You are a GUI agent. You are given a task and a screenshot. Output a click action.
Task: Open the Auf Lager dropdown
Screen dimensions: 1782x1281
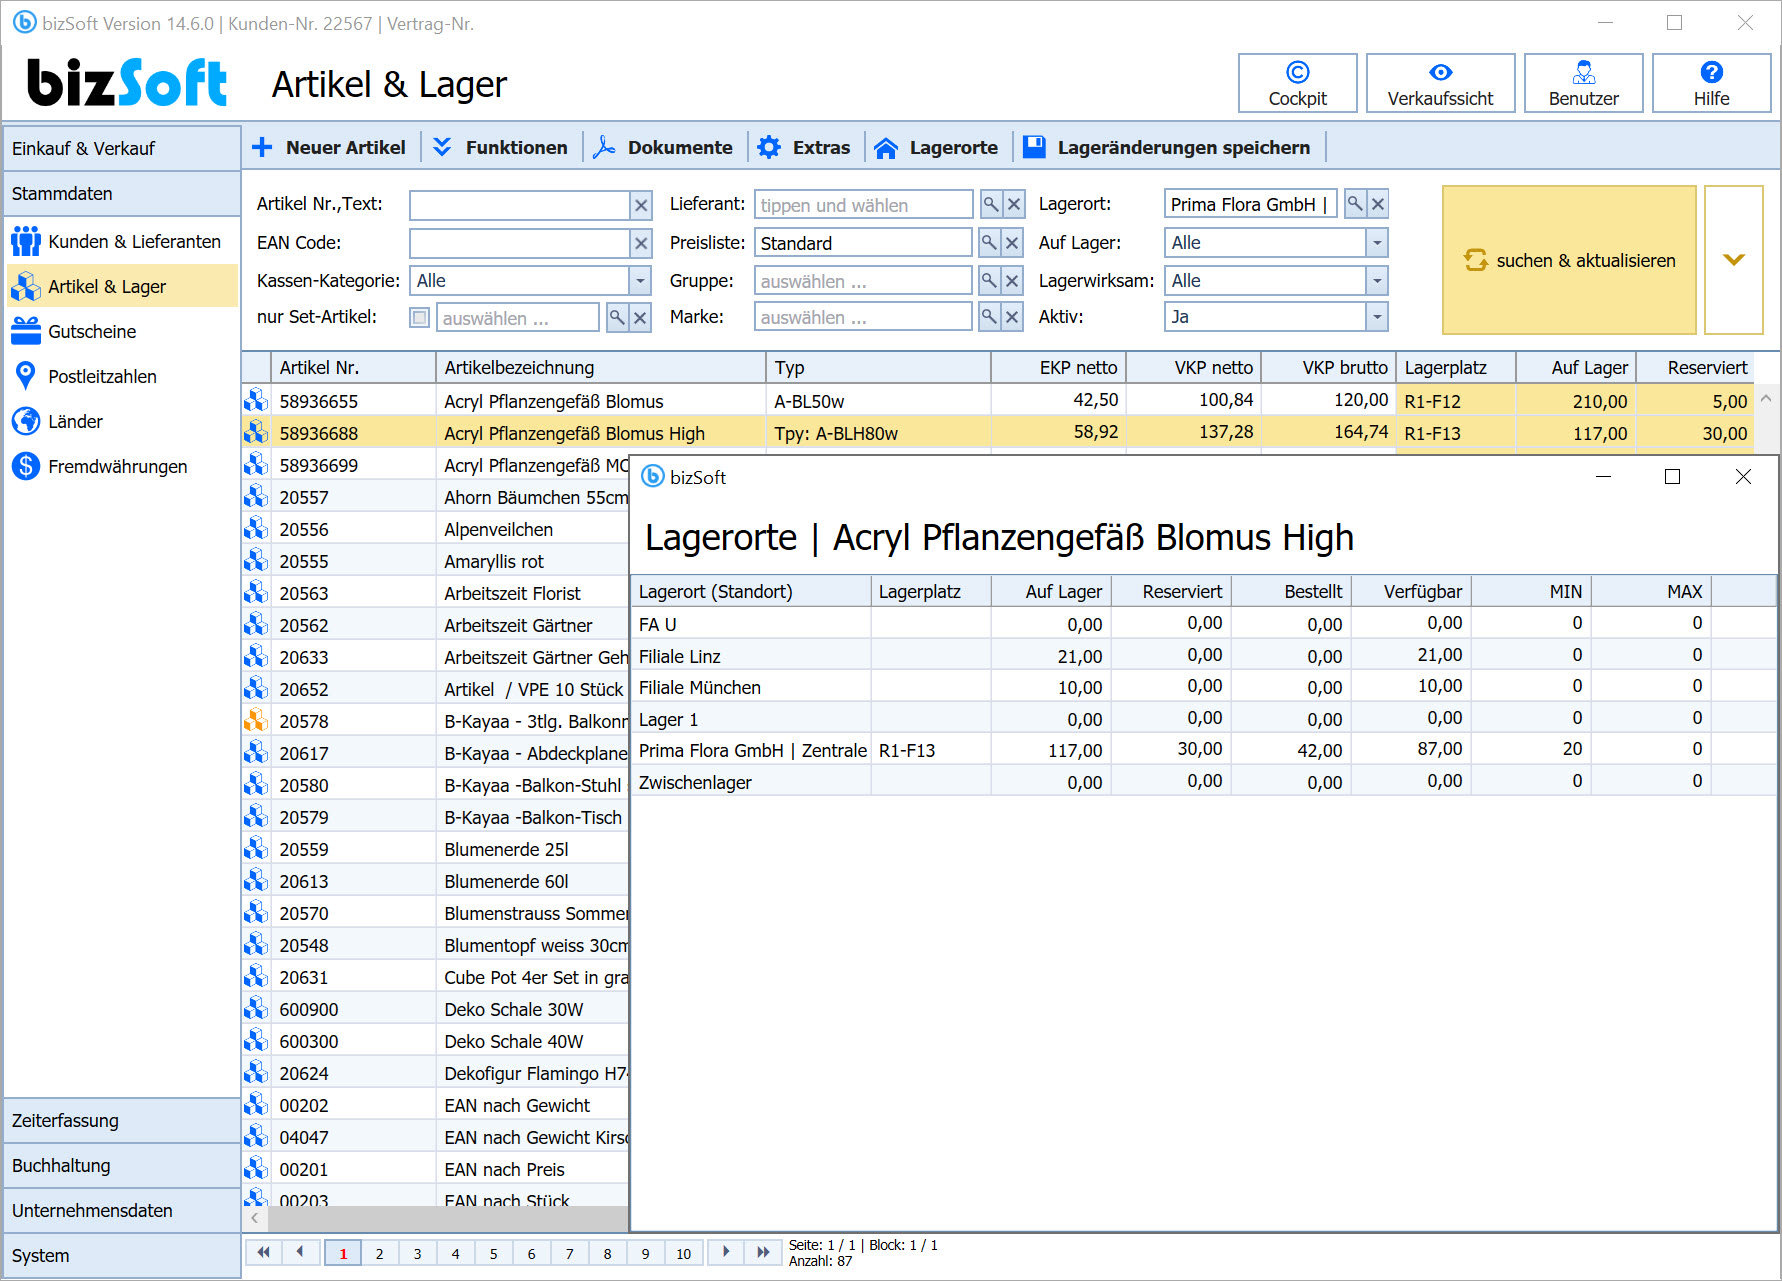(1377, 243)
